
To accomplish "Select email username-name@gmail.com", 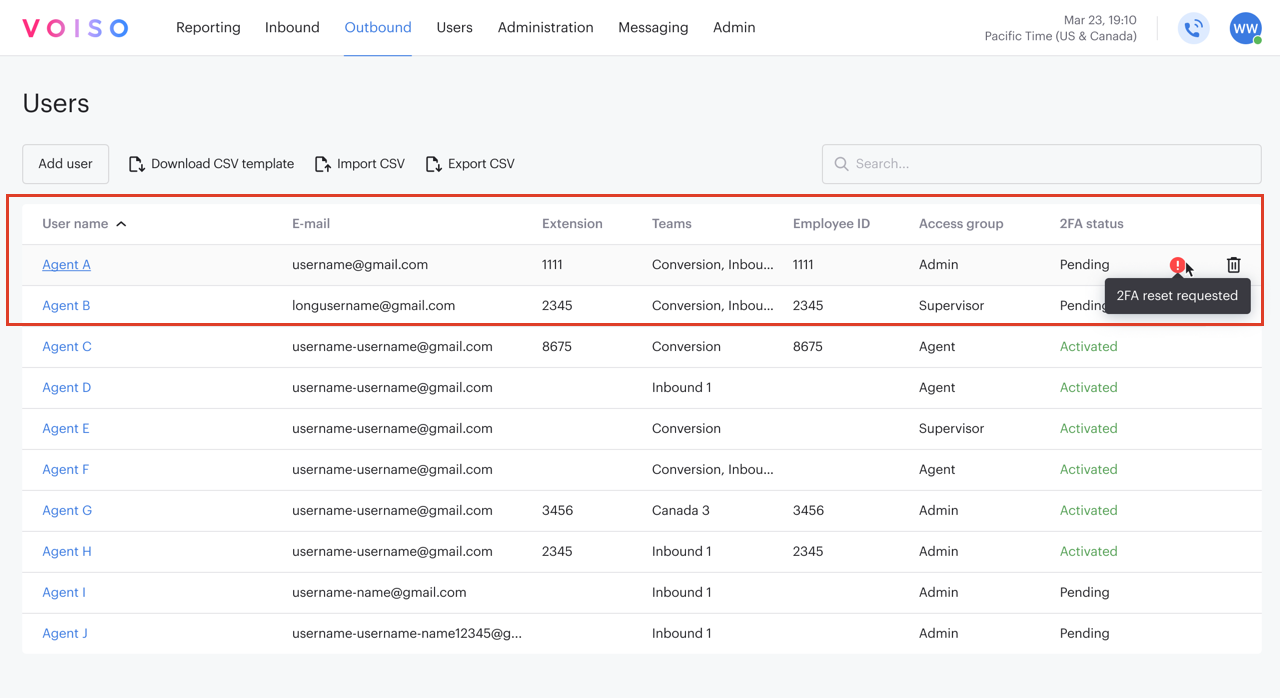I will (379, 593).
